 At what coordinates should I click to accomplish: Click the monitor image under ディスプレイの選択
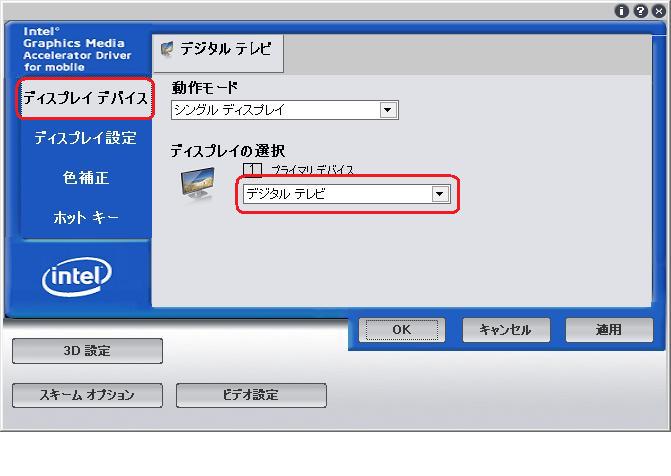pyautogui.click(x=197, y=184)
